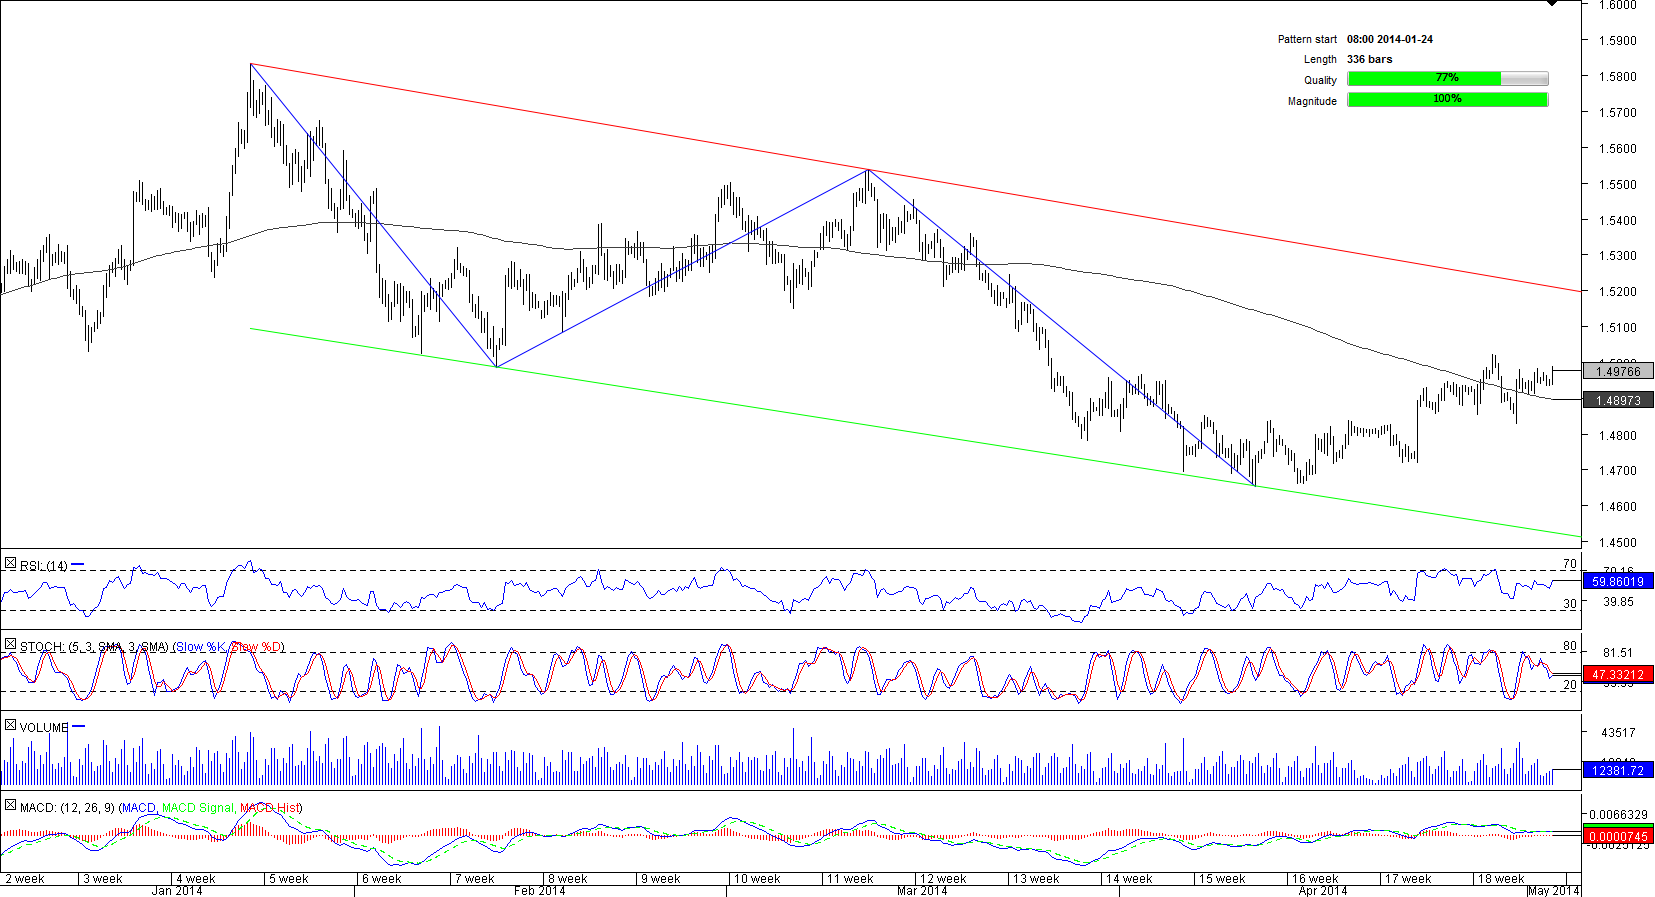The image size is (1655, 897).
Task: Close the MACD indicator panel
Action: coord(10,805)
